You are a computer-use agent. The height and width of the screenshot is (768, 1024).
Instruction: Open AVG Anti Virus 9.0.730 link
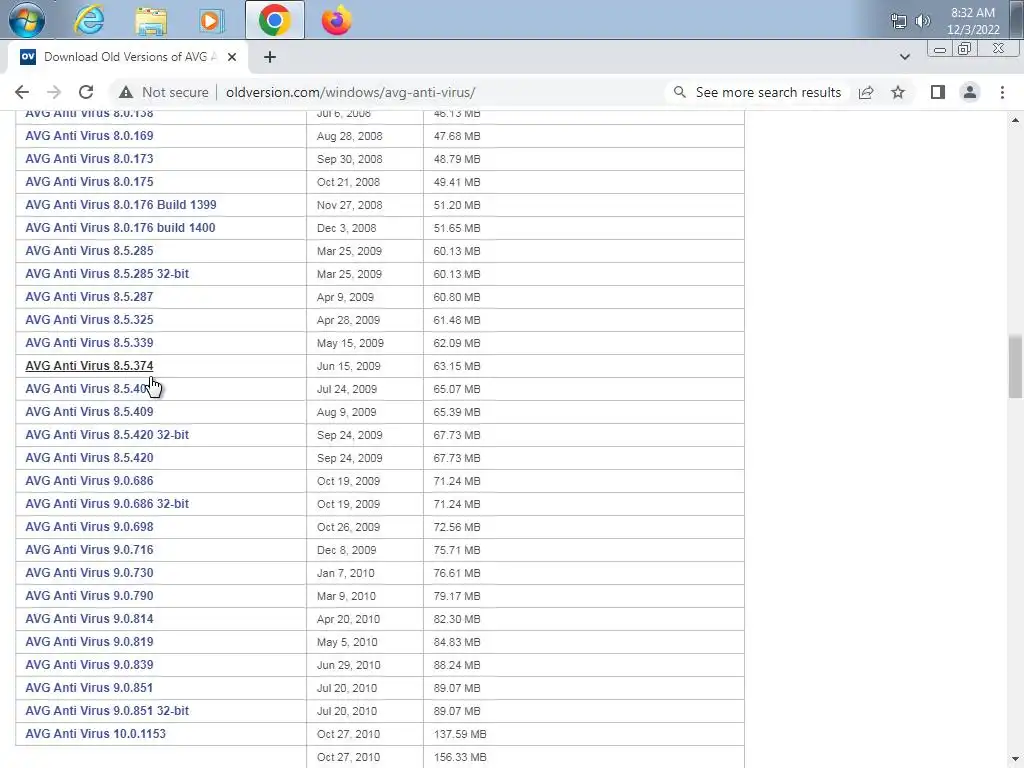point(89,572)
